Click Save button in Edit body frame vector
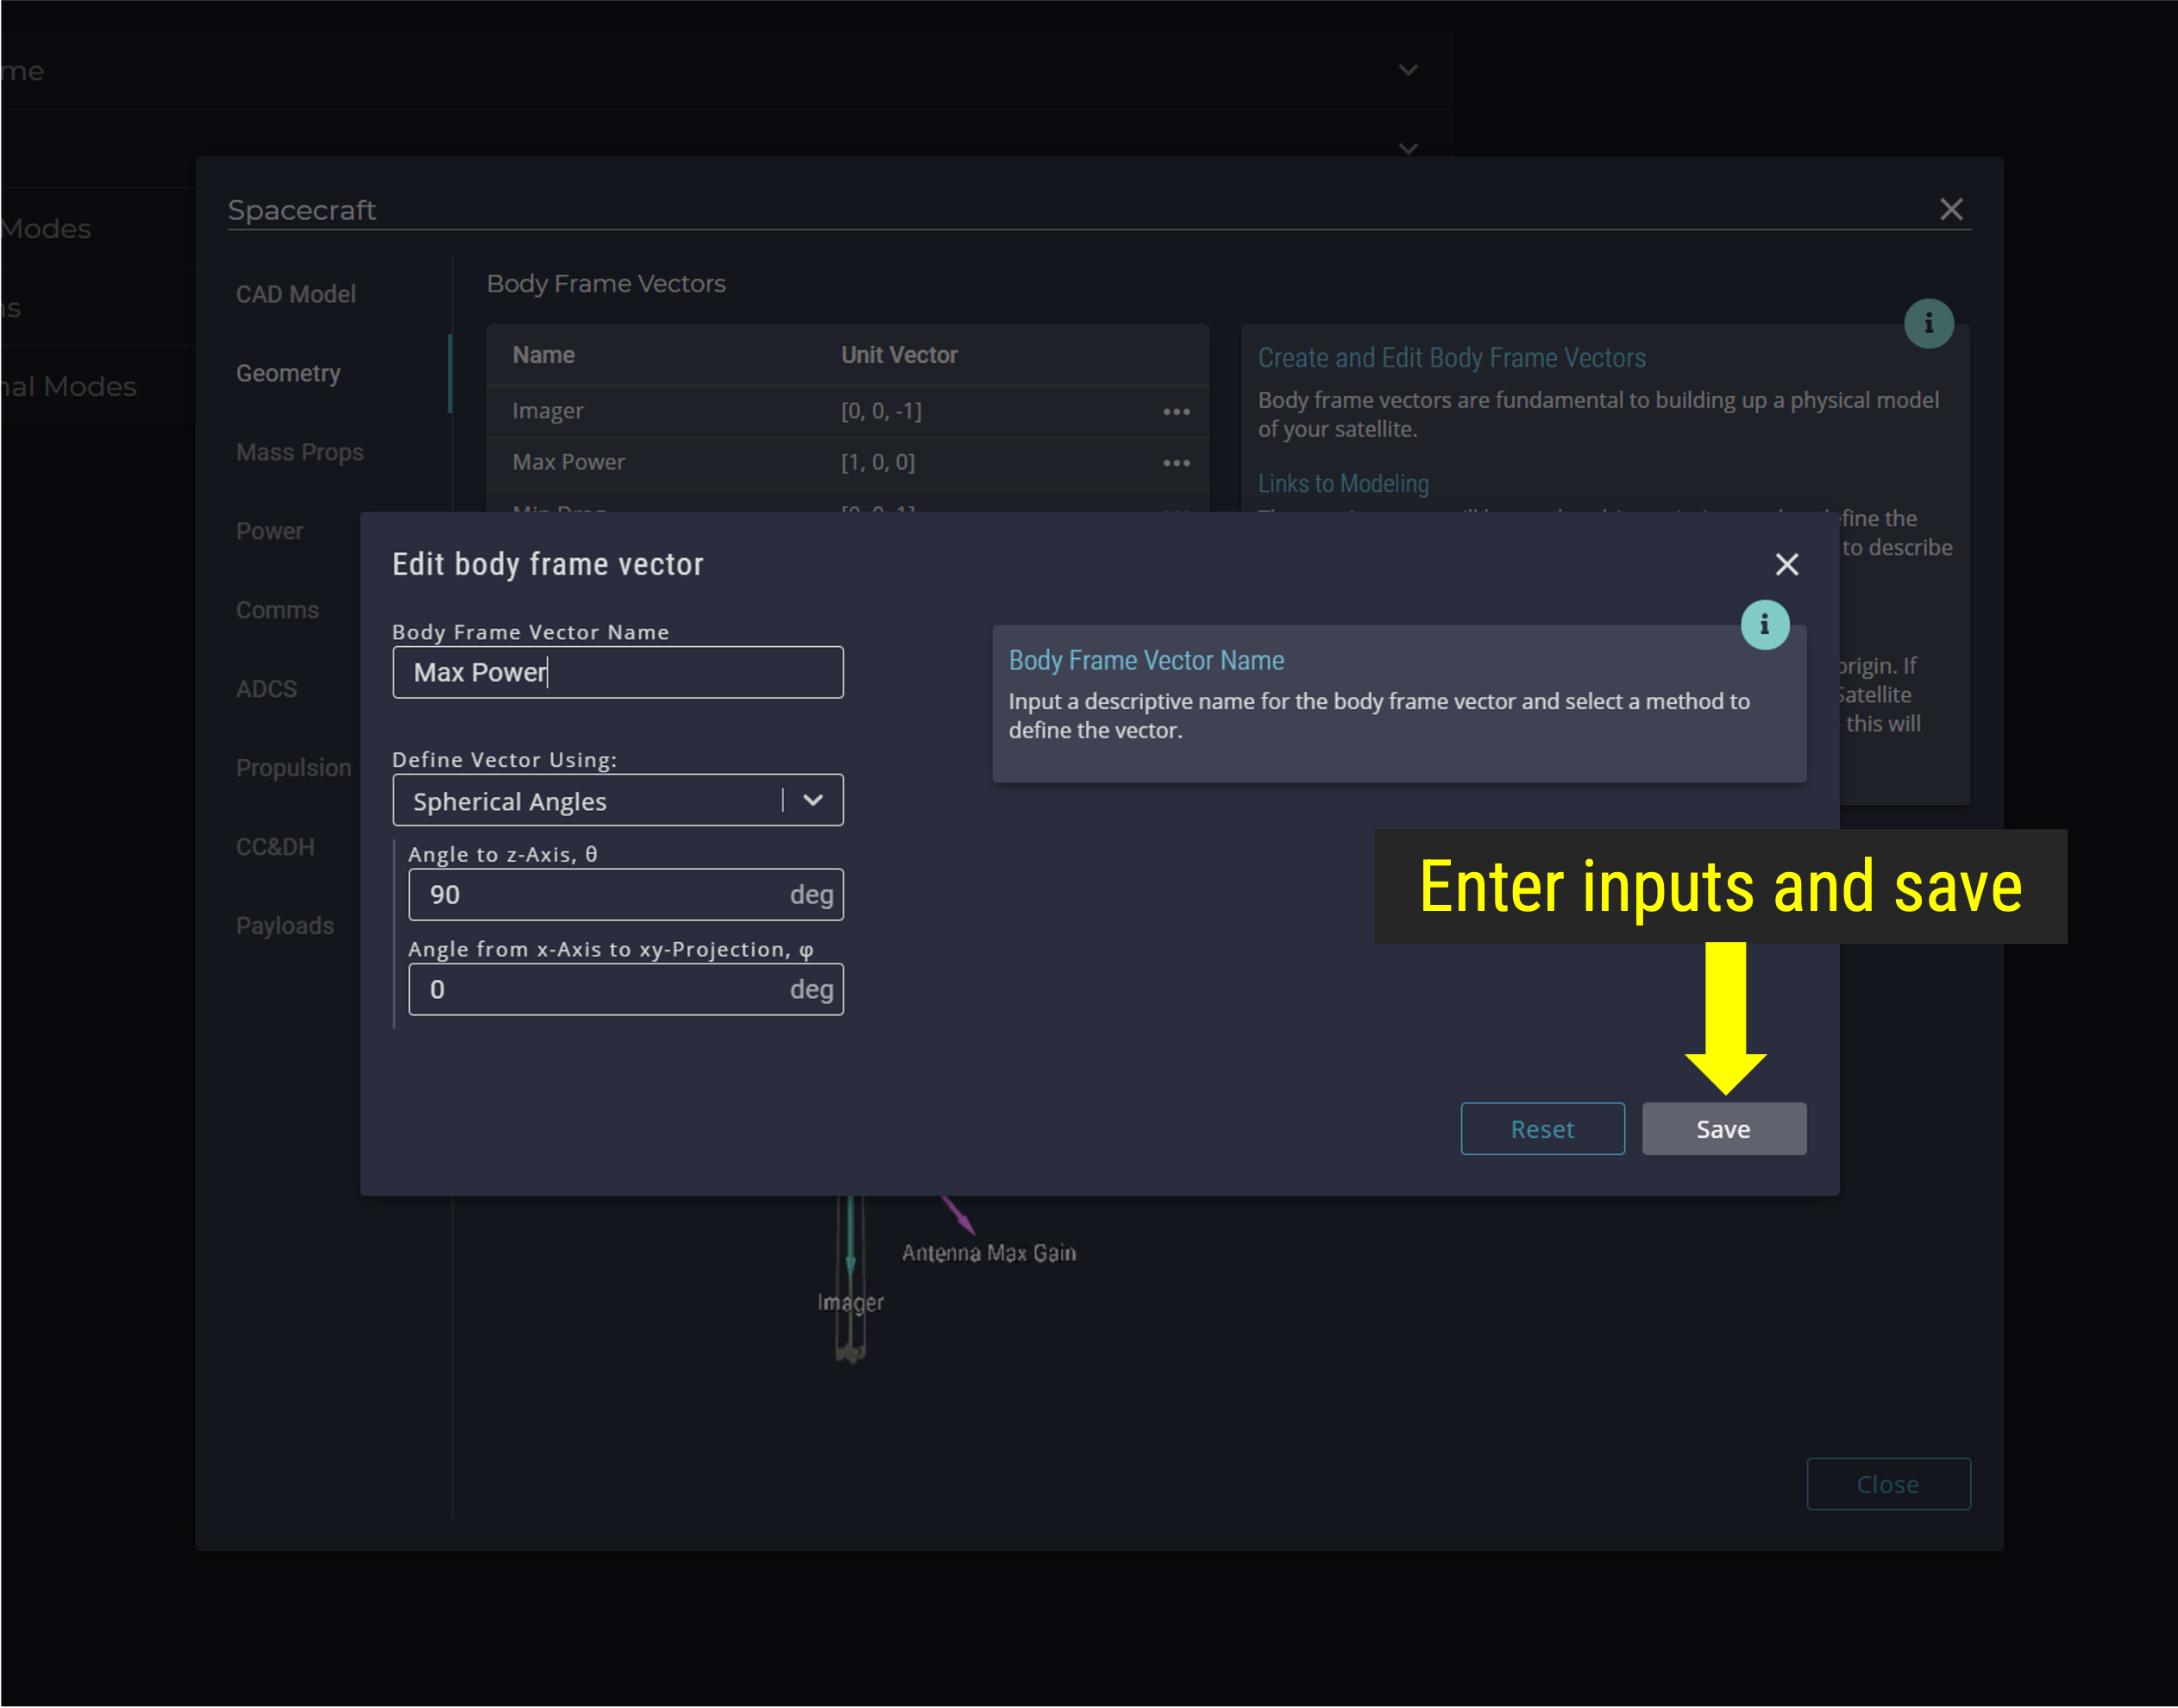Image resolution: width=2178 pixels, height=1708 pixels. click(x=1725, y=1128)
